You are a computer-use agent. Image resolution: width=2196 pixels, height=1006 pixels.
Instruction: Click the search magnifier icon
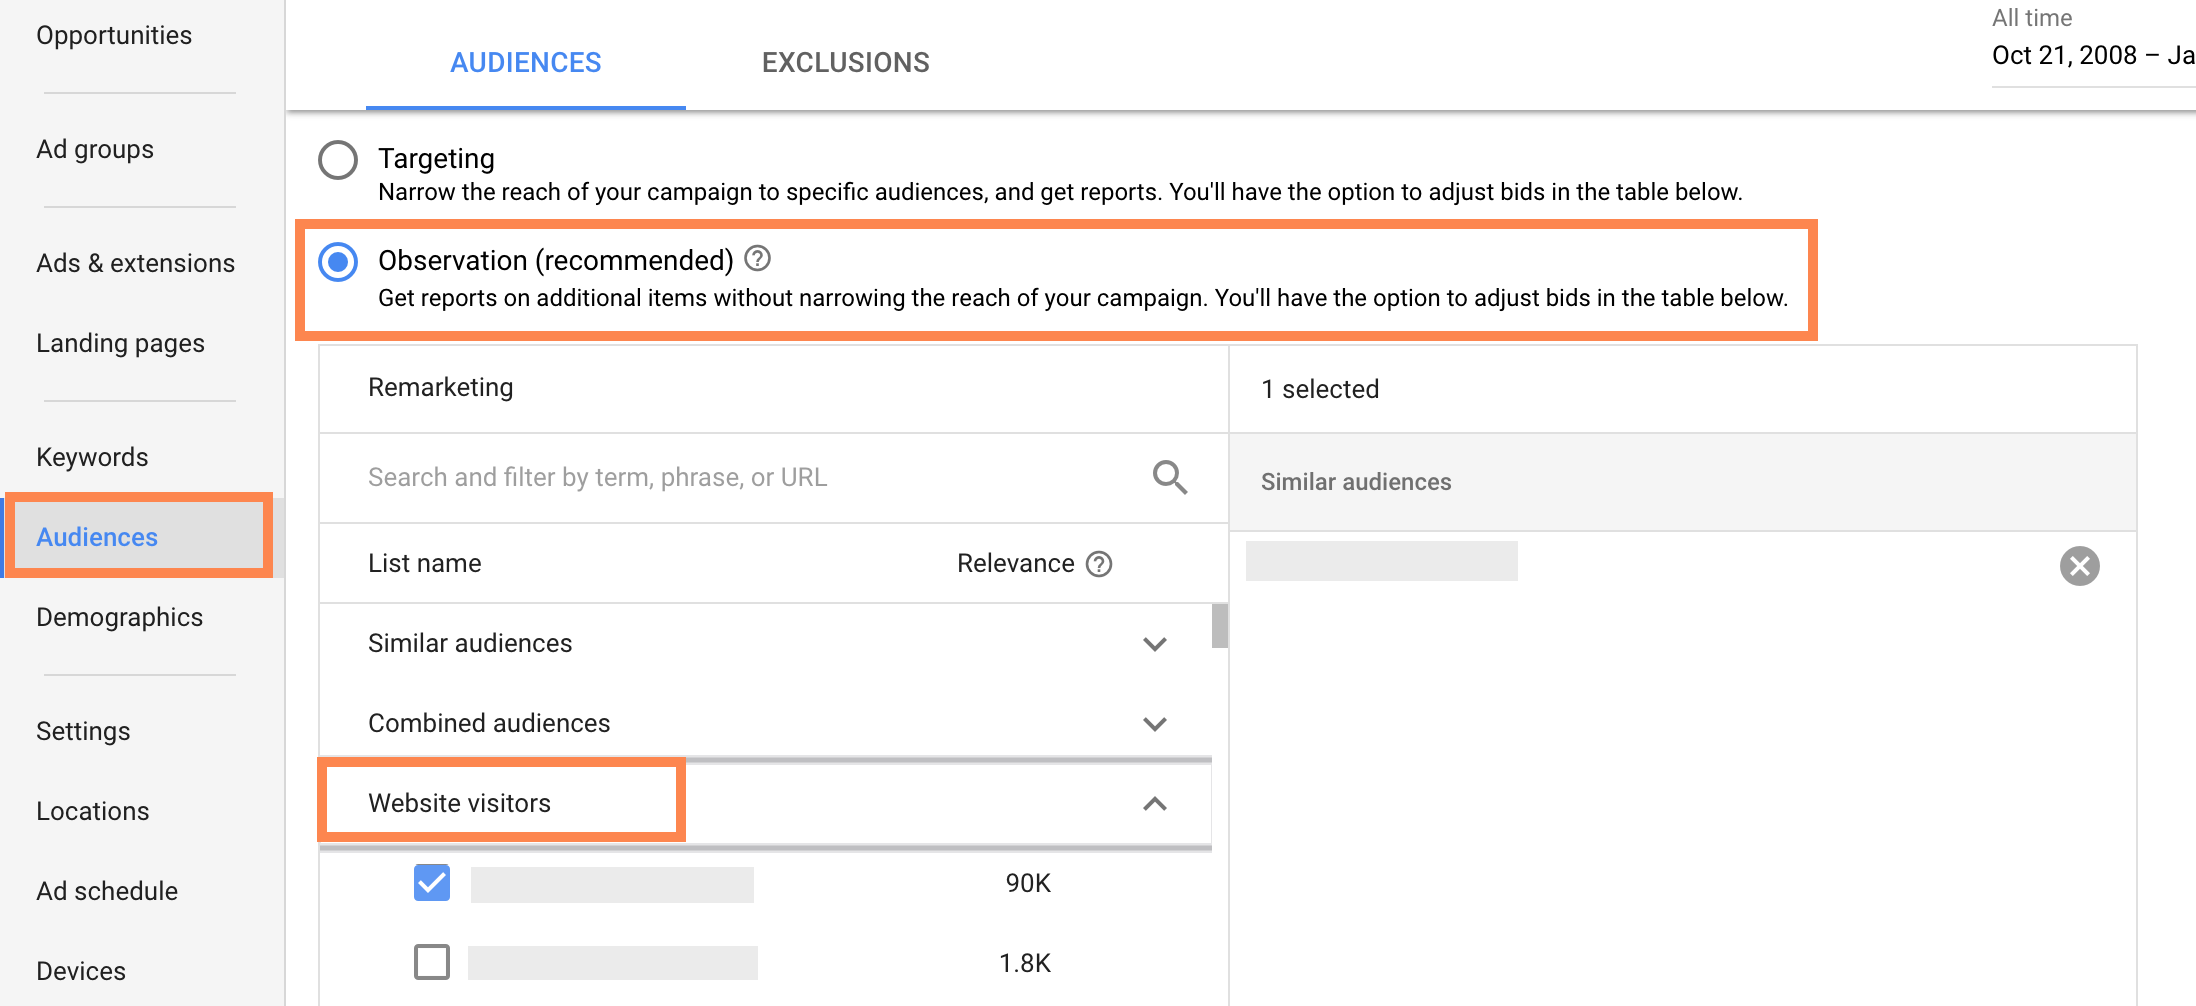pos(1169,477)
